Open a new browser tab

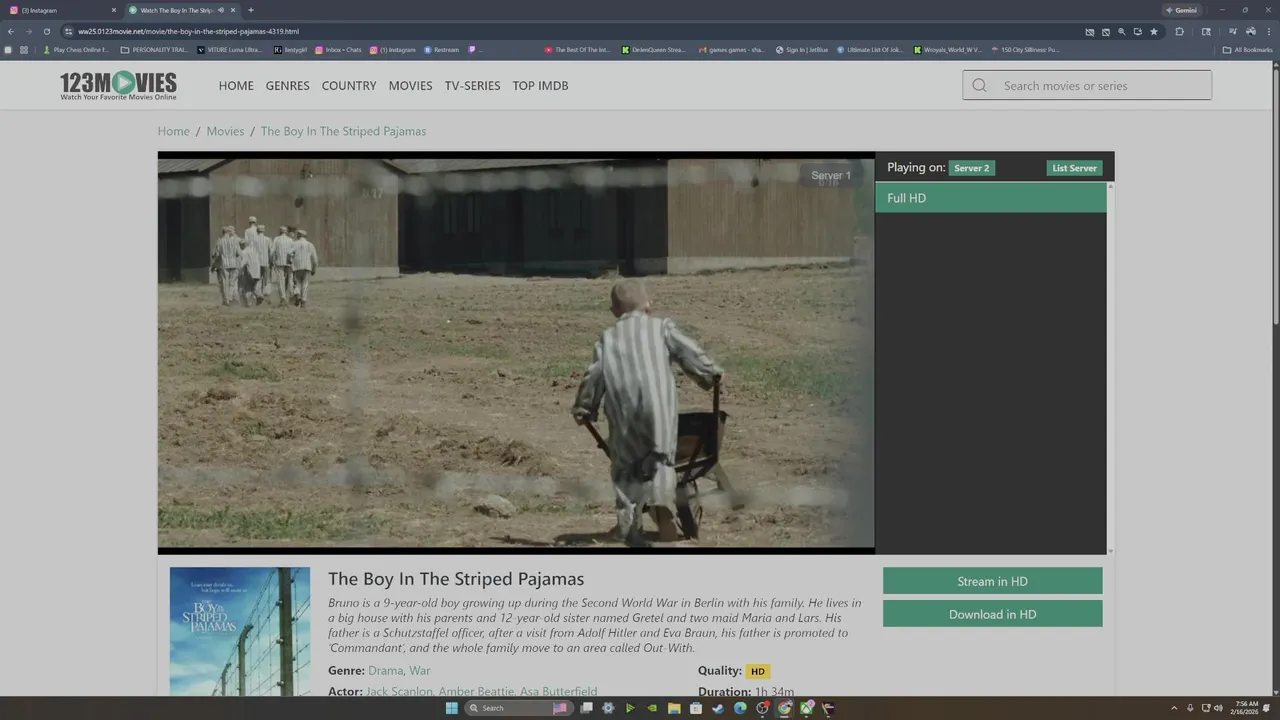[250, 10]
